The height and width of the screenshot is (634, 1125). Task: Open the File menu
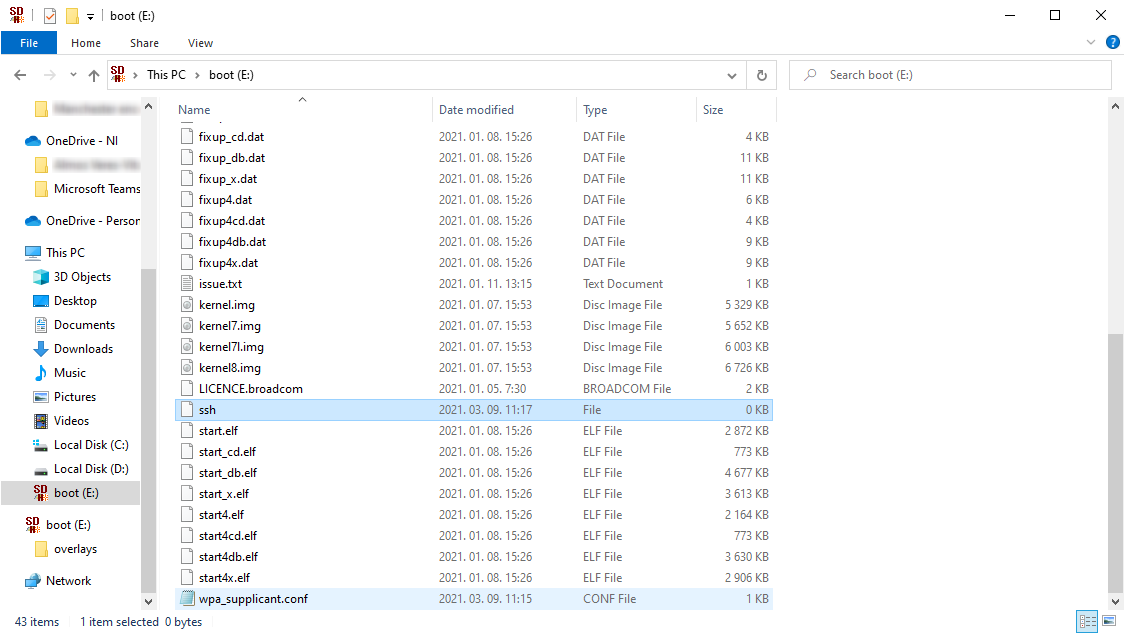point(29,43)
